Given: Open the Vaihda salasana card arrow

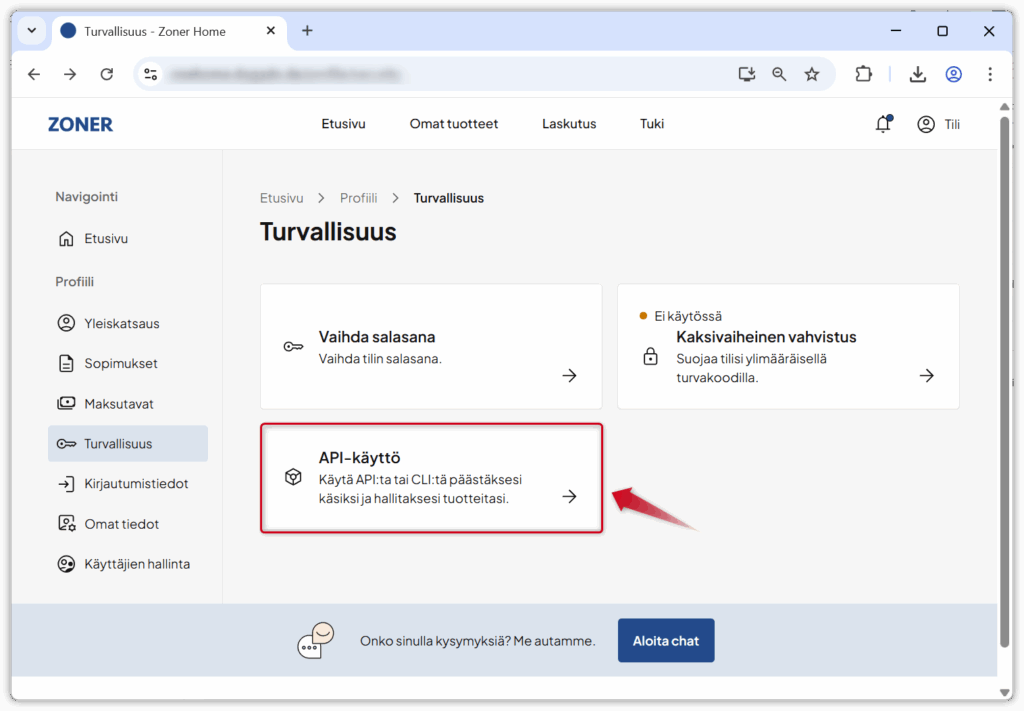Looking at the screenshot, I should (569, 376).
